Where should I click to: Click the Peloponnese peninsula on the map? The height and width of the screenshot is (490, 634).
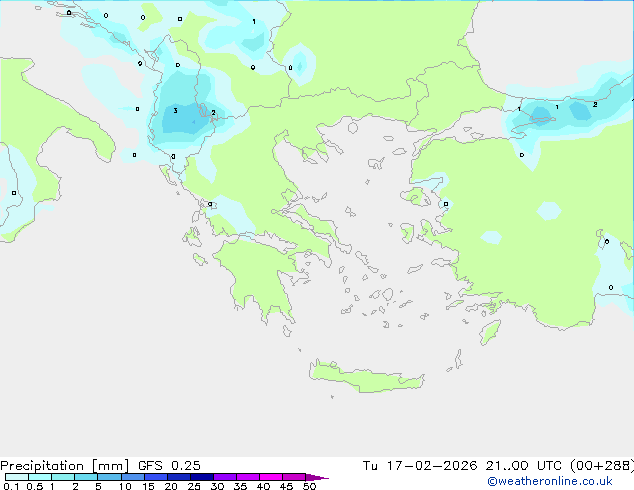[261, 275]
